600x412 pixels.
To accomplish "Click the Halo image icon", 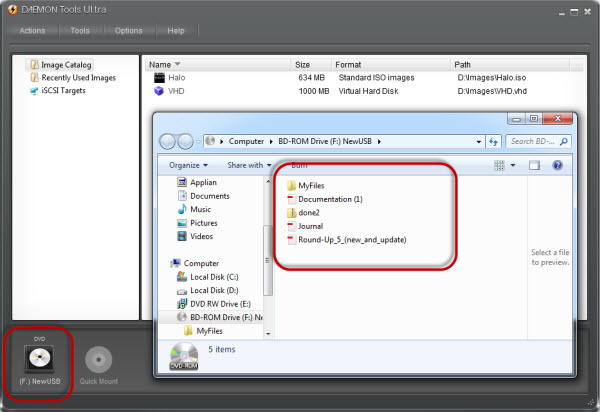I will tap(159, 78).
